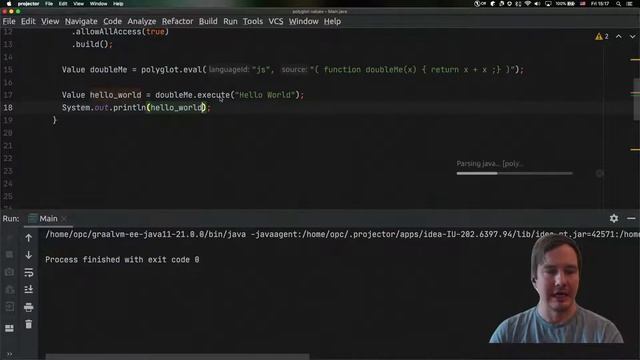Viewport: 640px width, 360px height.
Task: Open Spotlight search in macOS menu bar
Action: 619,4
